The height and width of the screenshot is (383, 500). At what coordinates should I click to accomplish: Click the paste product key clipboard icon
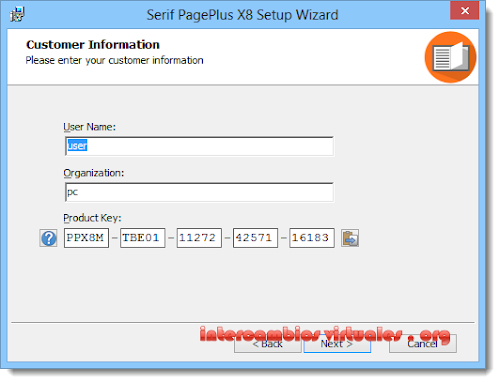click(350, 238)
